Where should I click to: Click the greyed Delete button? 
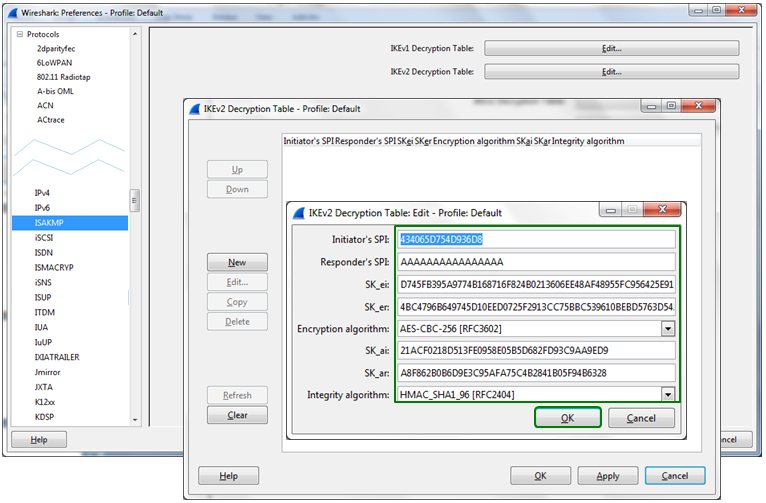[237, 322]
